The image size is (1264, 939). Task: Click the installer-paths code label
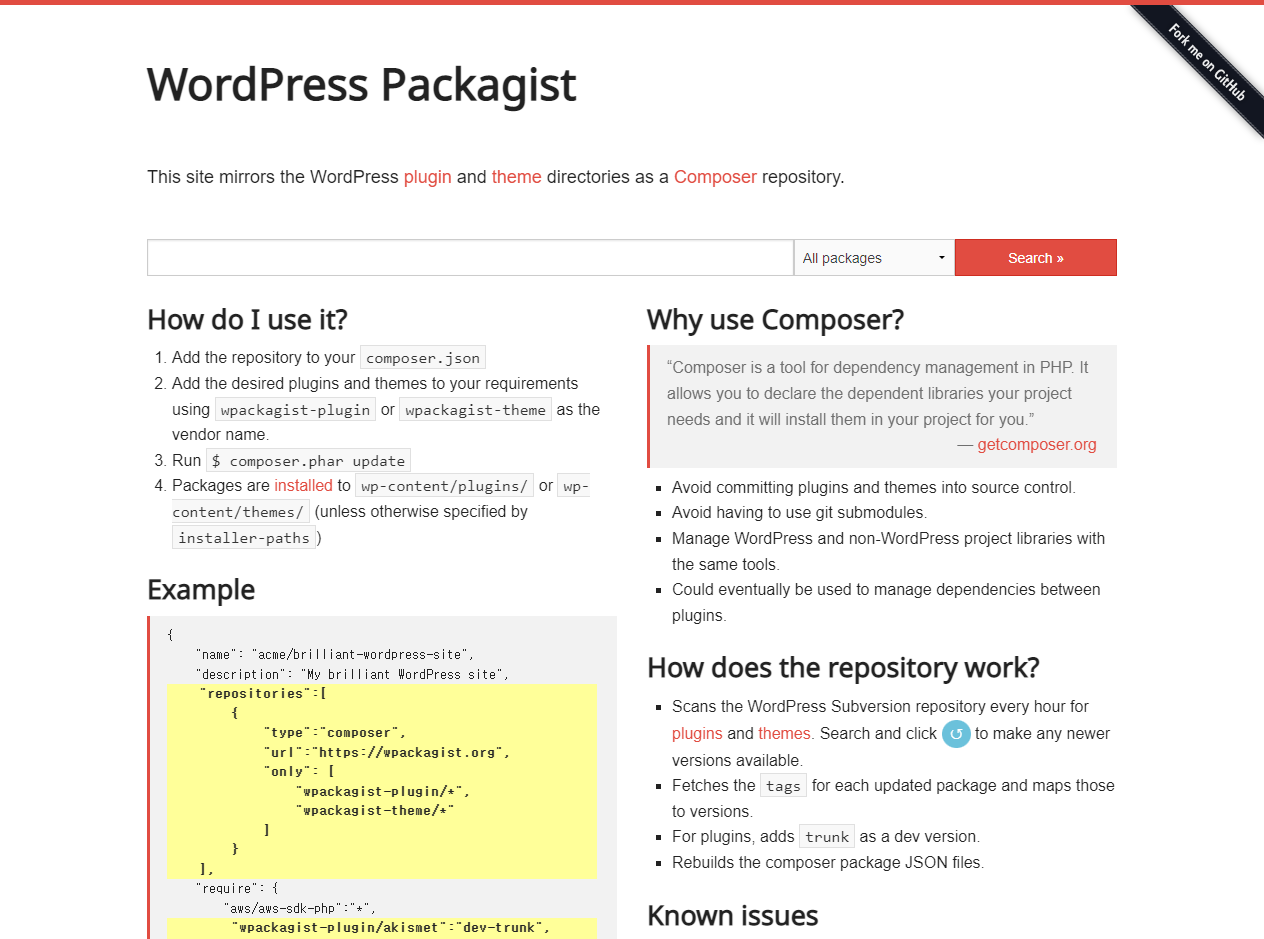pyautogui.click(x=244, y=538)
